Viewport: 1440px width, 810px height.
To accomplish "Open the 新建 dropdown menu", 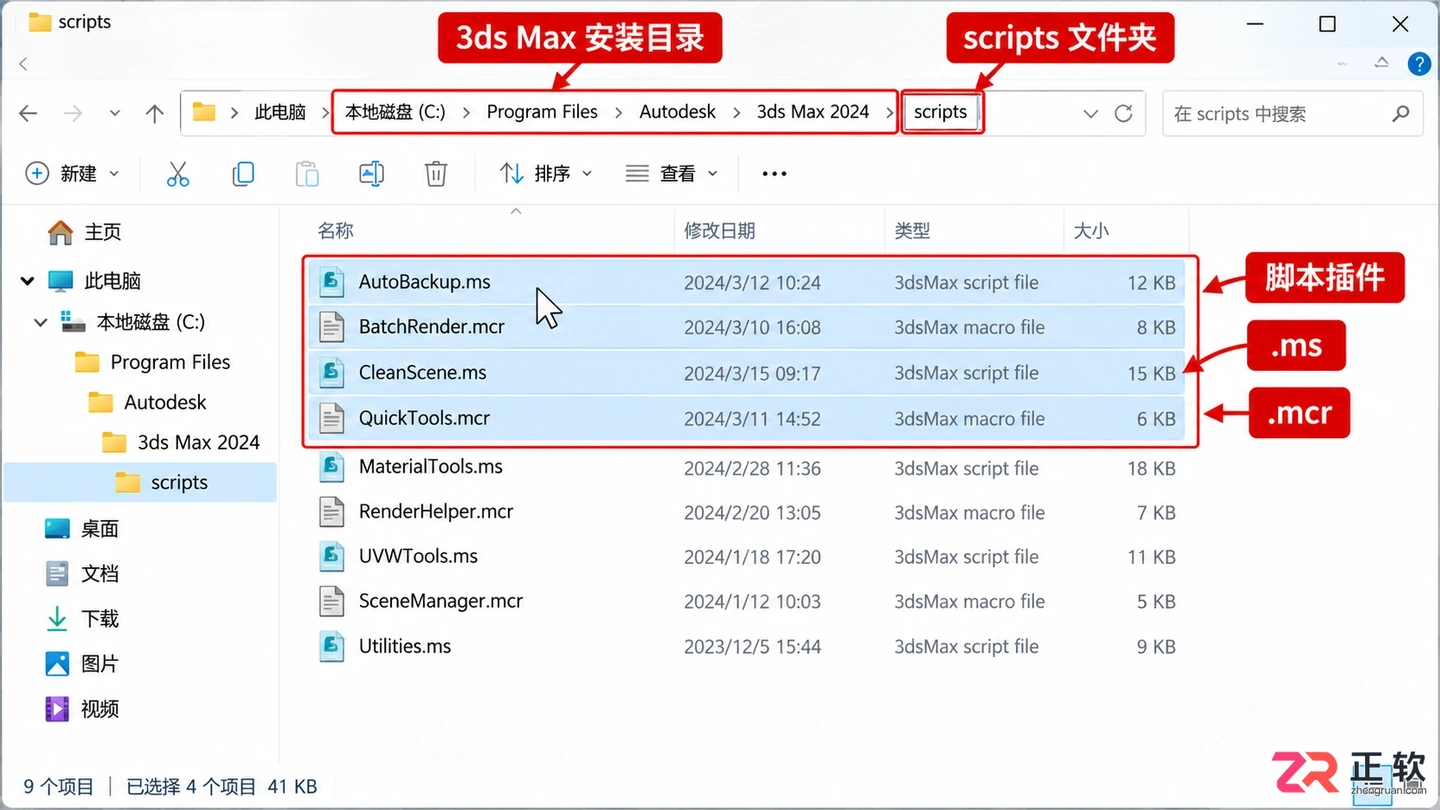I will tap(72, 174).
